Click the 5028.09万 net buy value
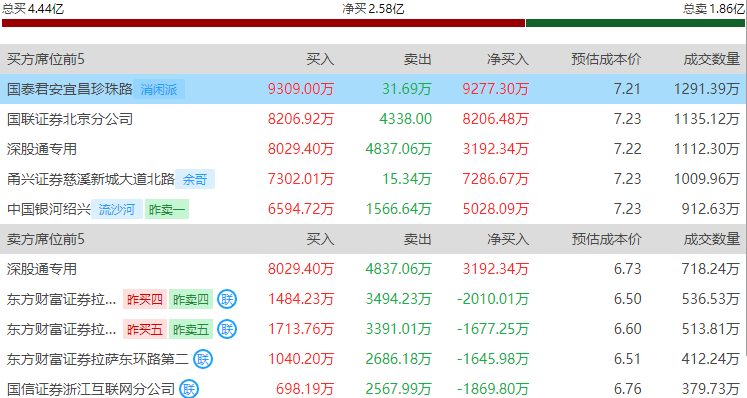This screenshot has height=398, width=747. (x=495, y=209)
